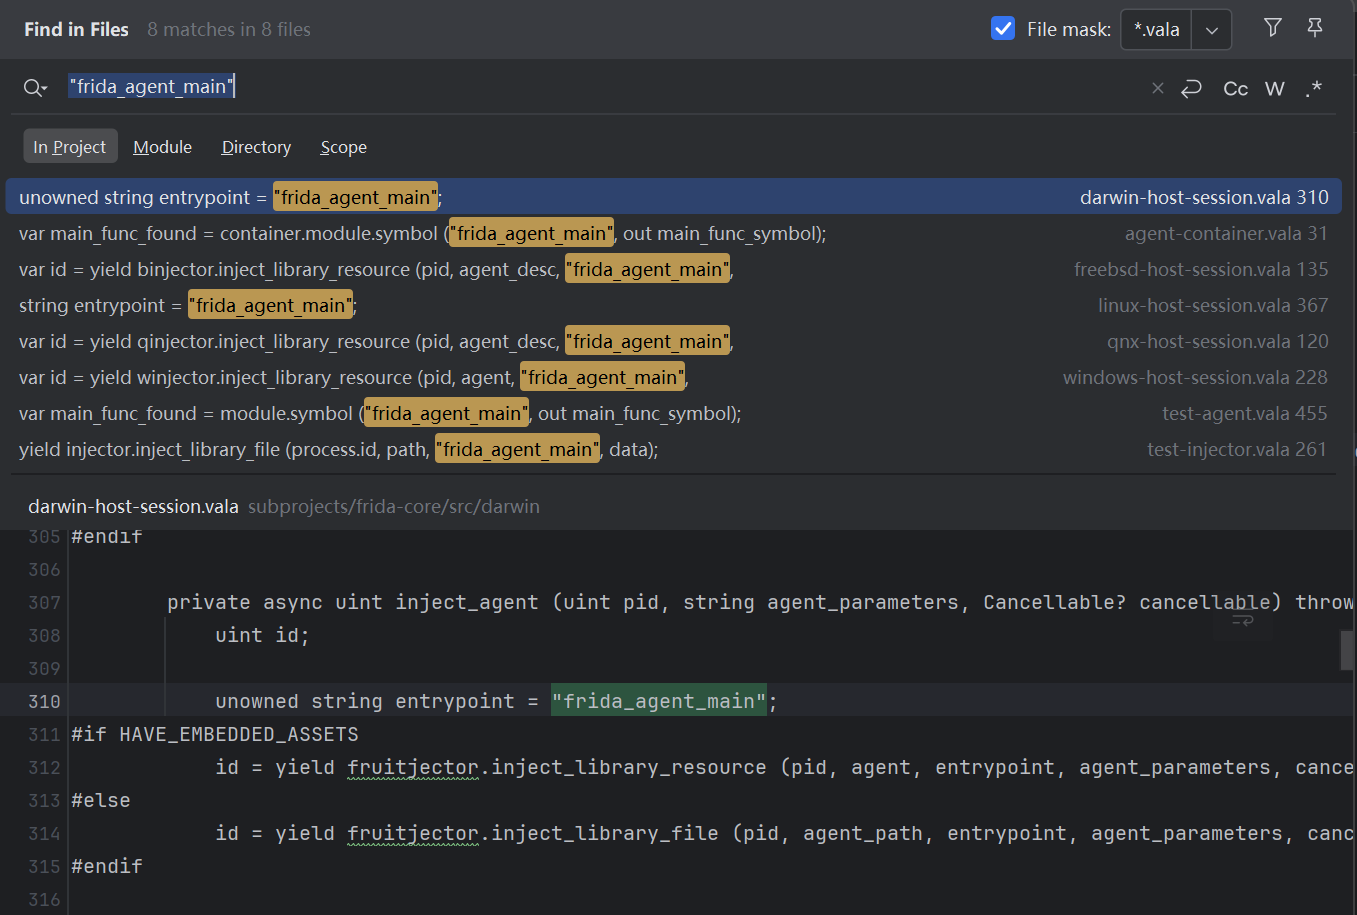1357x915 pixels.
Task: Select the linux-host-session.vala 367 result
Action: [x=673, y=305]
